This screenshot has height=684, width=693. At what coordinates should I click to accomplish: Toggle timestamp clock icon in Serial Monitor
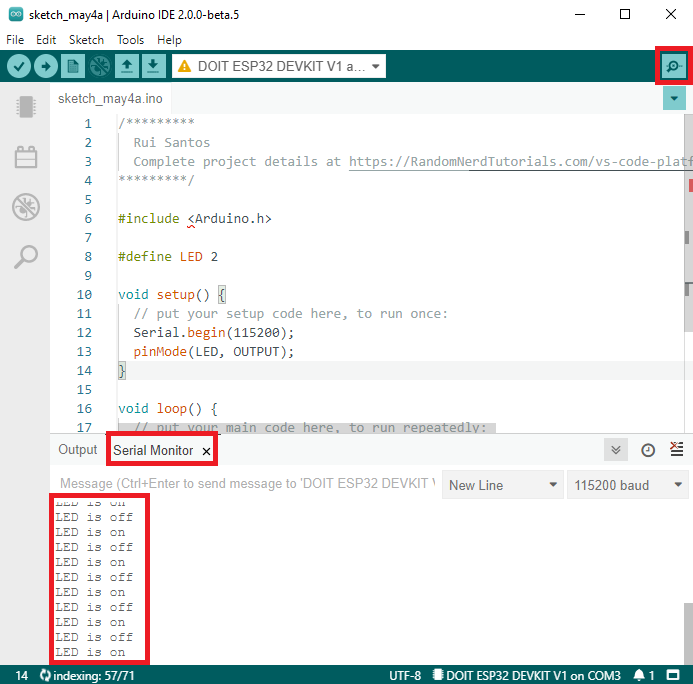click(x=648, y=450)
